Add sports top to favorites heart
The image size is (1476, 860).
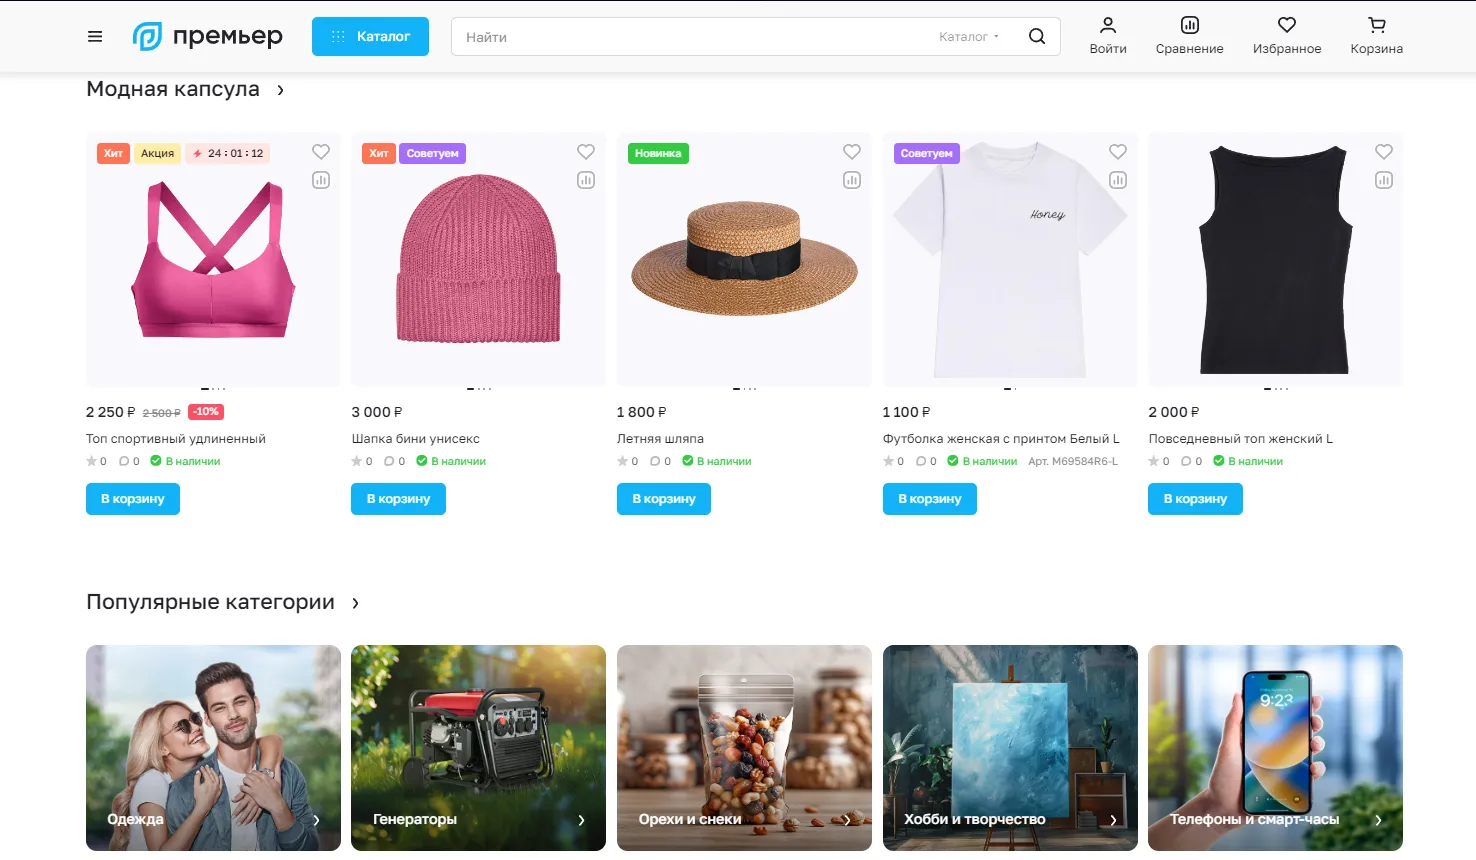[321, 152]
